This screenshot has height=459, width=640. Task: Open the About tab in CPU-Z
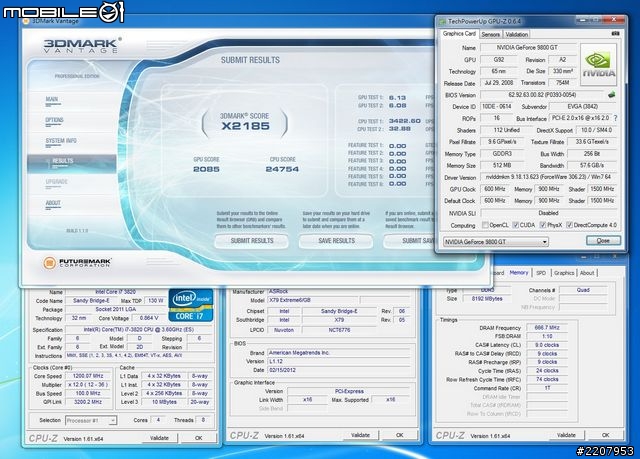(x=587, y=273)
